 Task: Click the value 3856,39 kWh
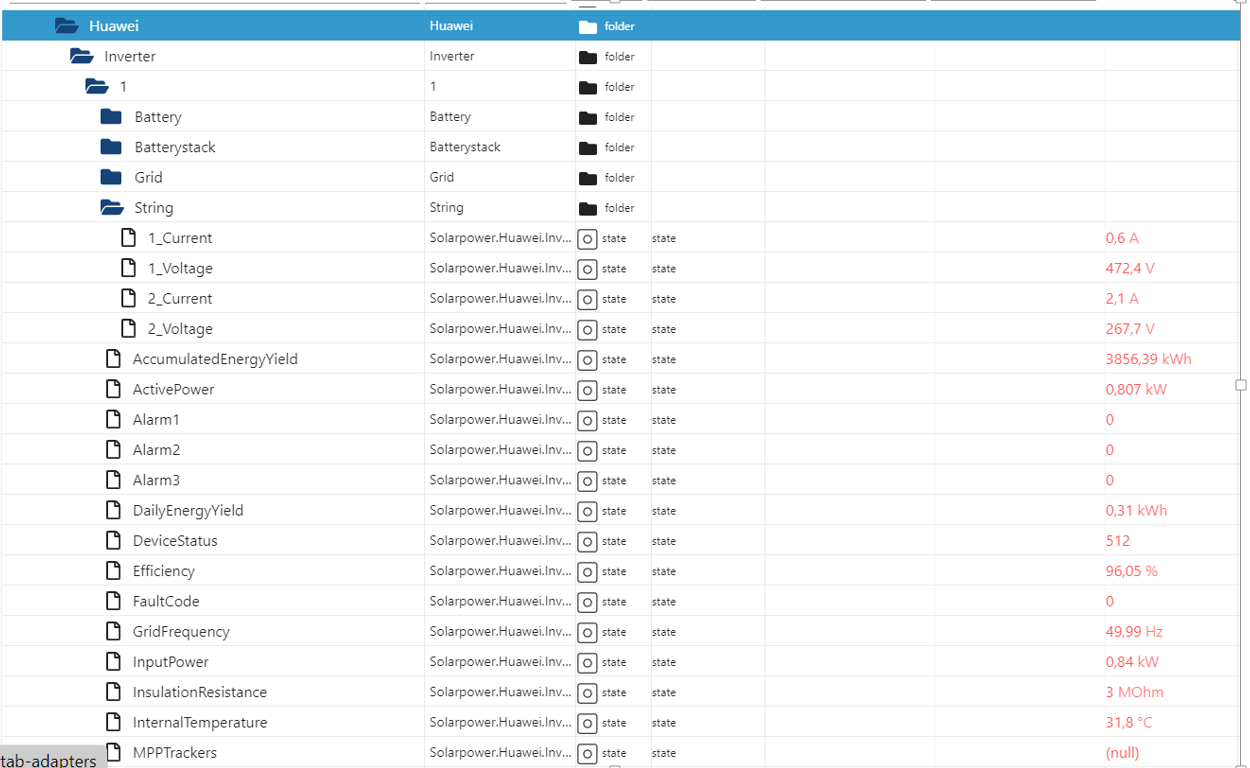(x=1148, y=359)
